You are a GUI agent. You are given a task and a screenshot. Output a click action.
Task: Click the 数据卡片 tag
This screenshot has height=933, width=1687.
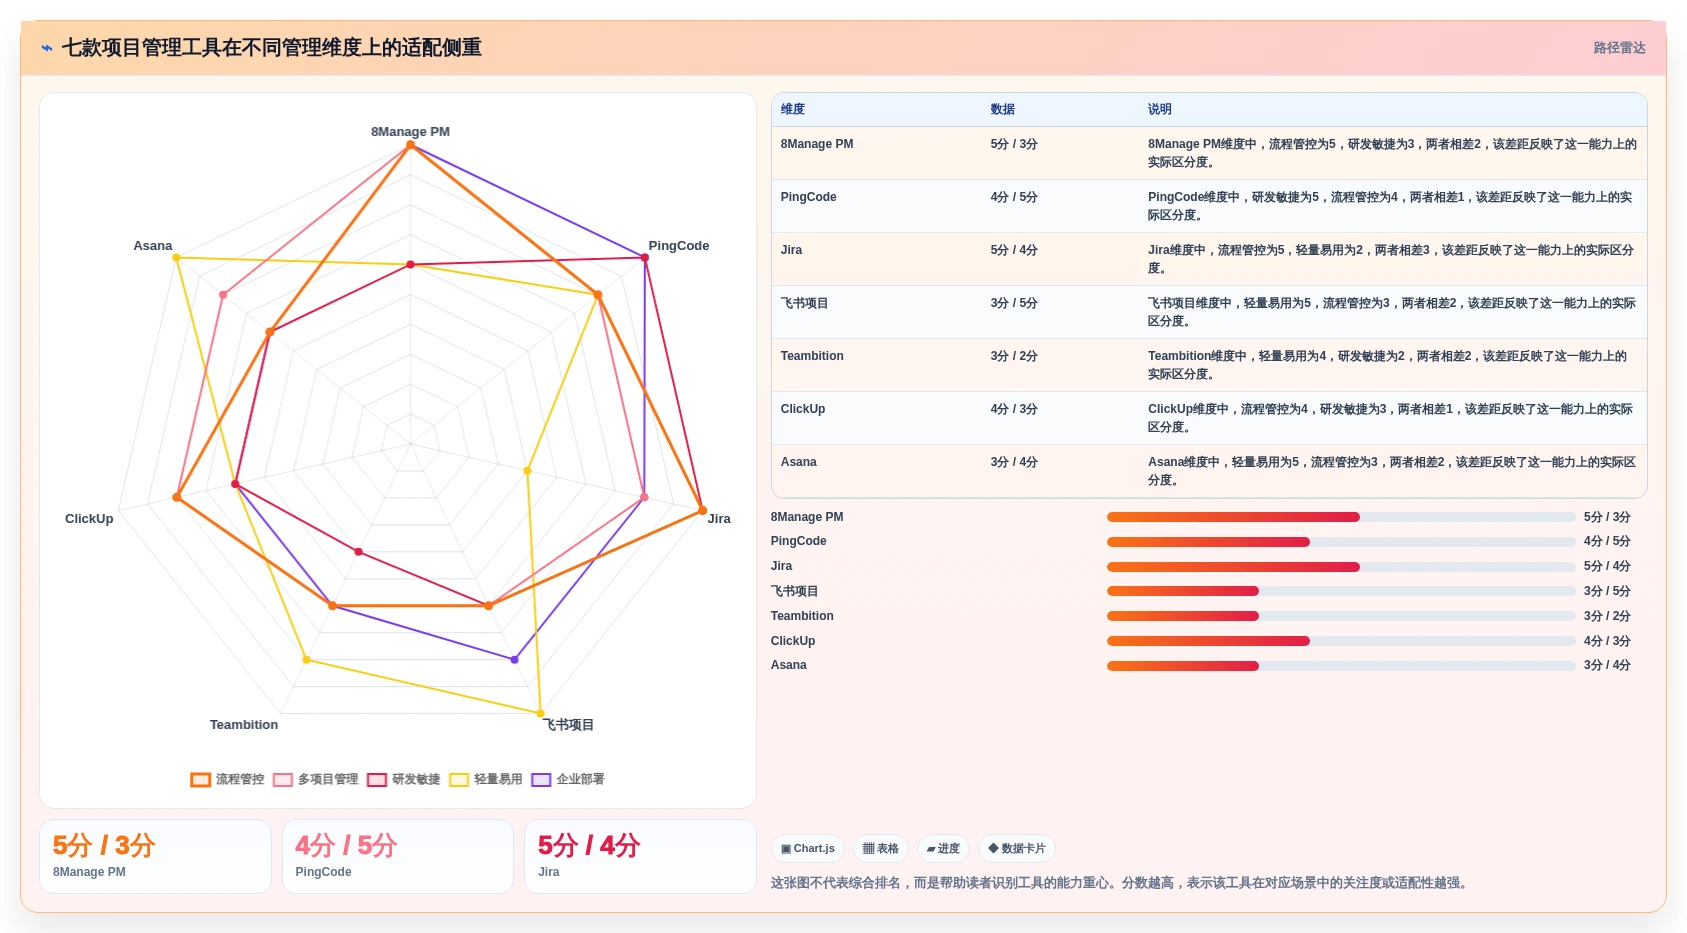click(1016, 848)
